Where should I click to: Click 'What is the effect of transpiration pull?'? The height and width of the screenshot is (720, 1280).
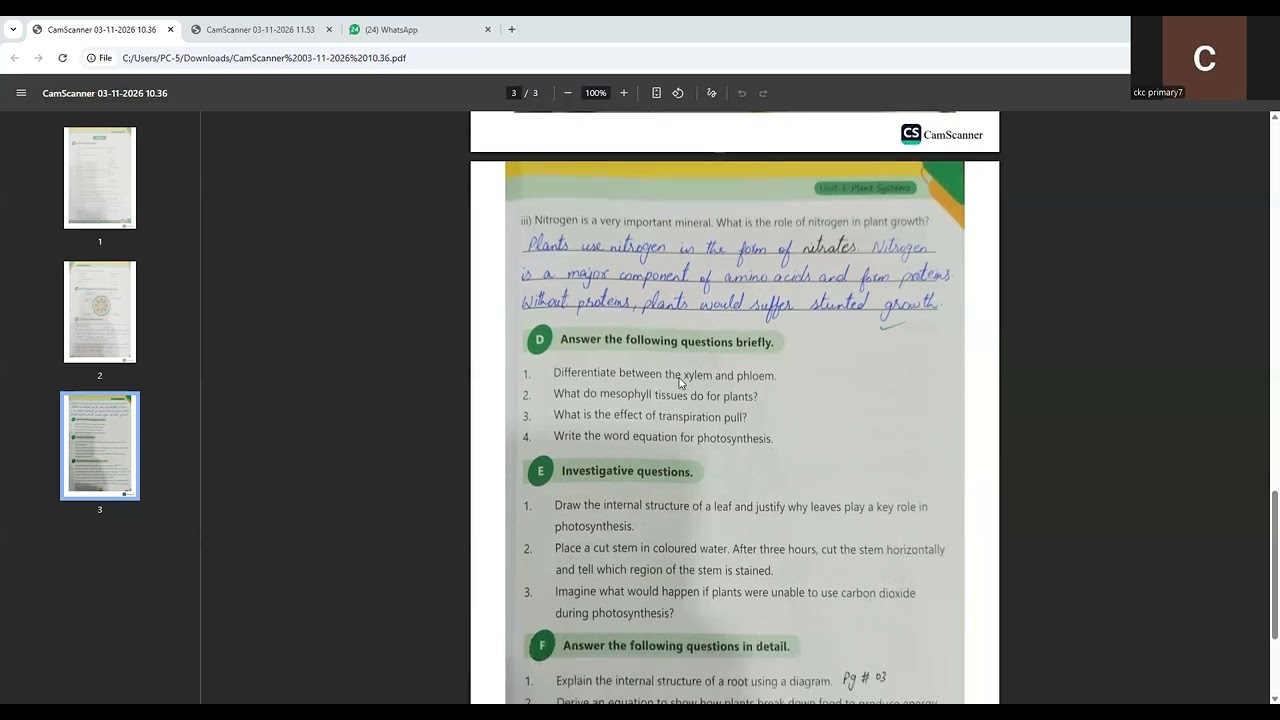650,416
